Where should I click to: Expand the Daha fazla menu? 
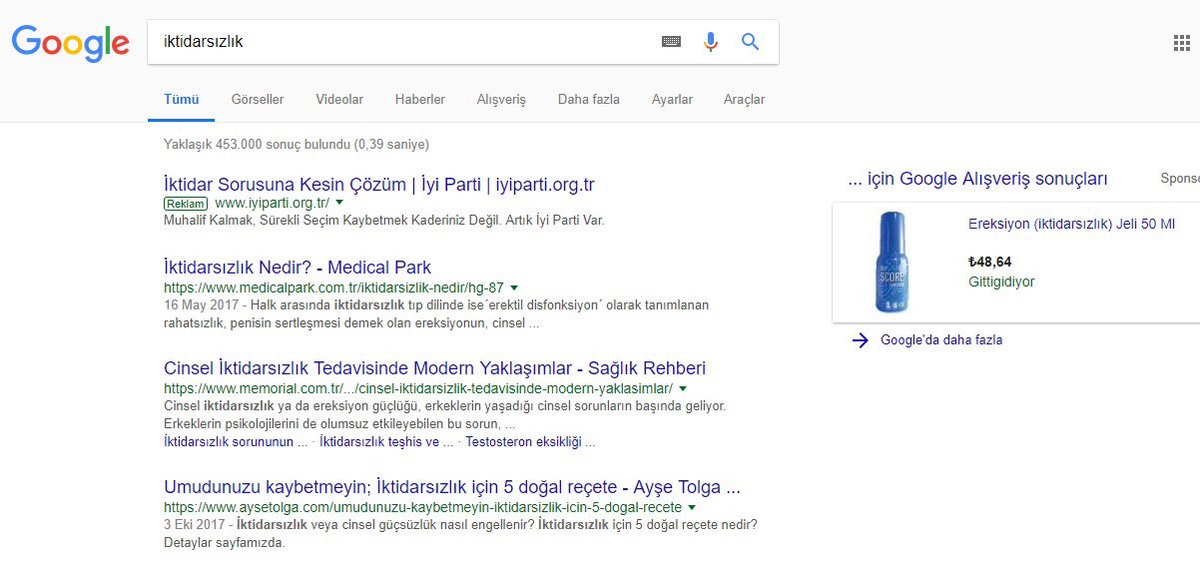tap(589, 100)
